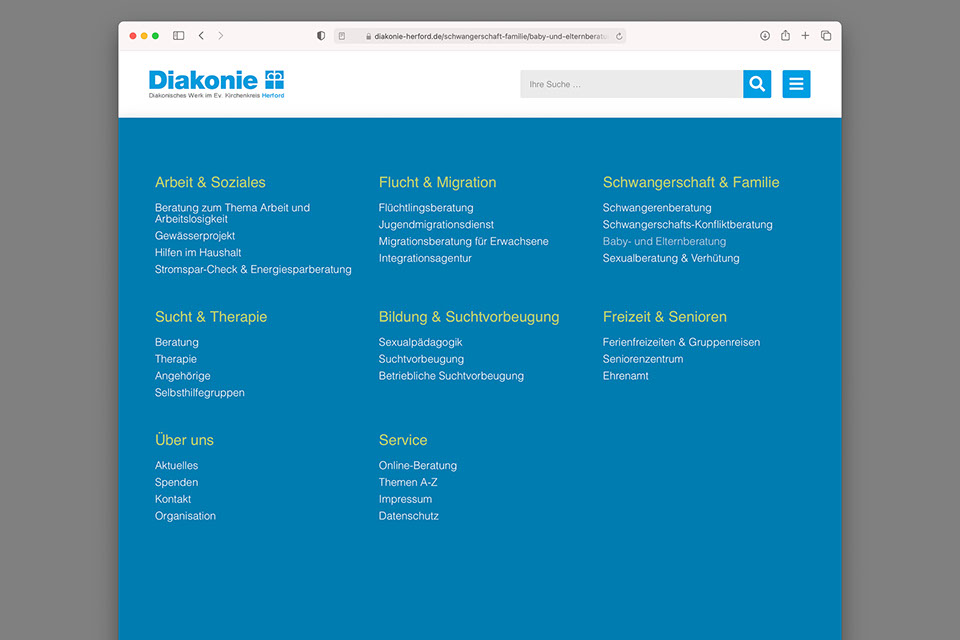Reload page using the address bar icon
Viewport: 960px width, 640px height.
pos(619,36)
